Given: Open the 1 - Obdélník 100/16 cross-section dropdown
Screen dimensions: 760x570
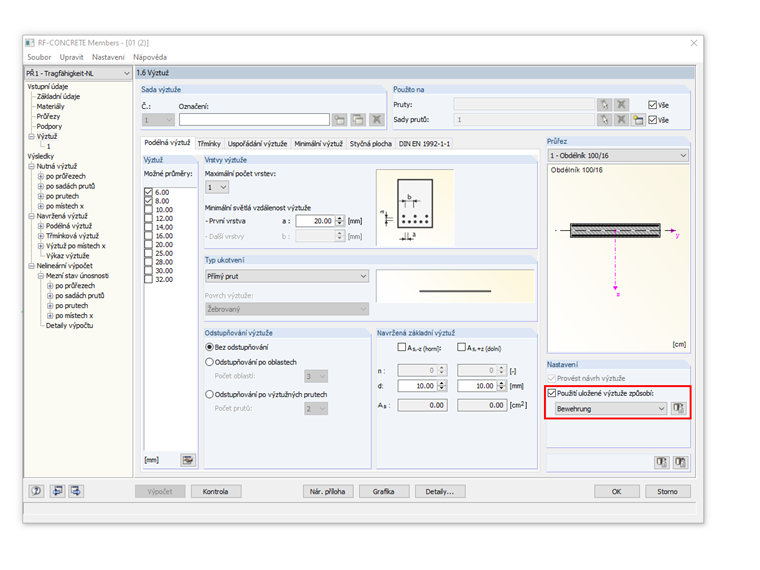Looking at the screenshot, I should pyautogui.click(x=618, y=156).
